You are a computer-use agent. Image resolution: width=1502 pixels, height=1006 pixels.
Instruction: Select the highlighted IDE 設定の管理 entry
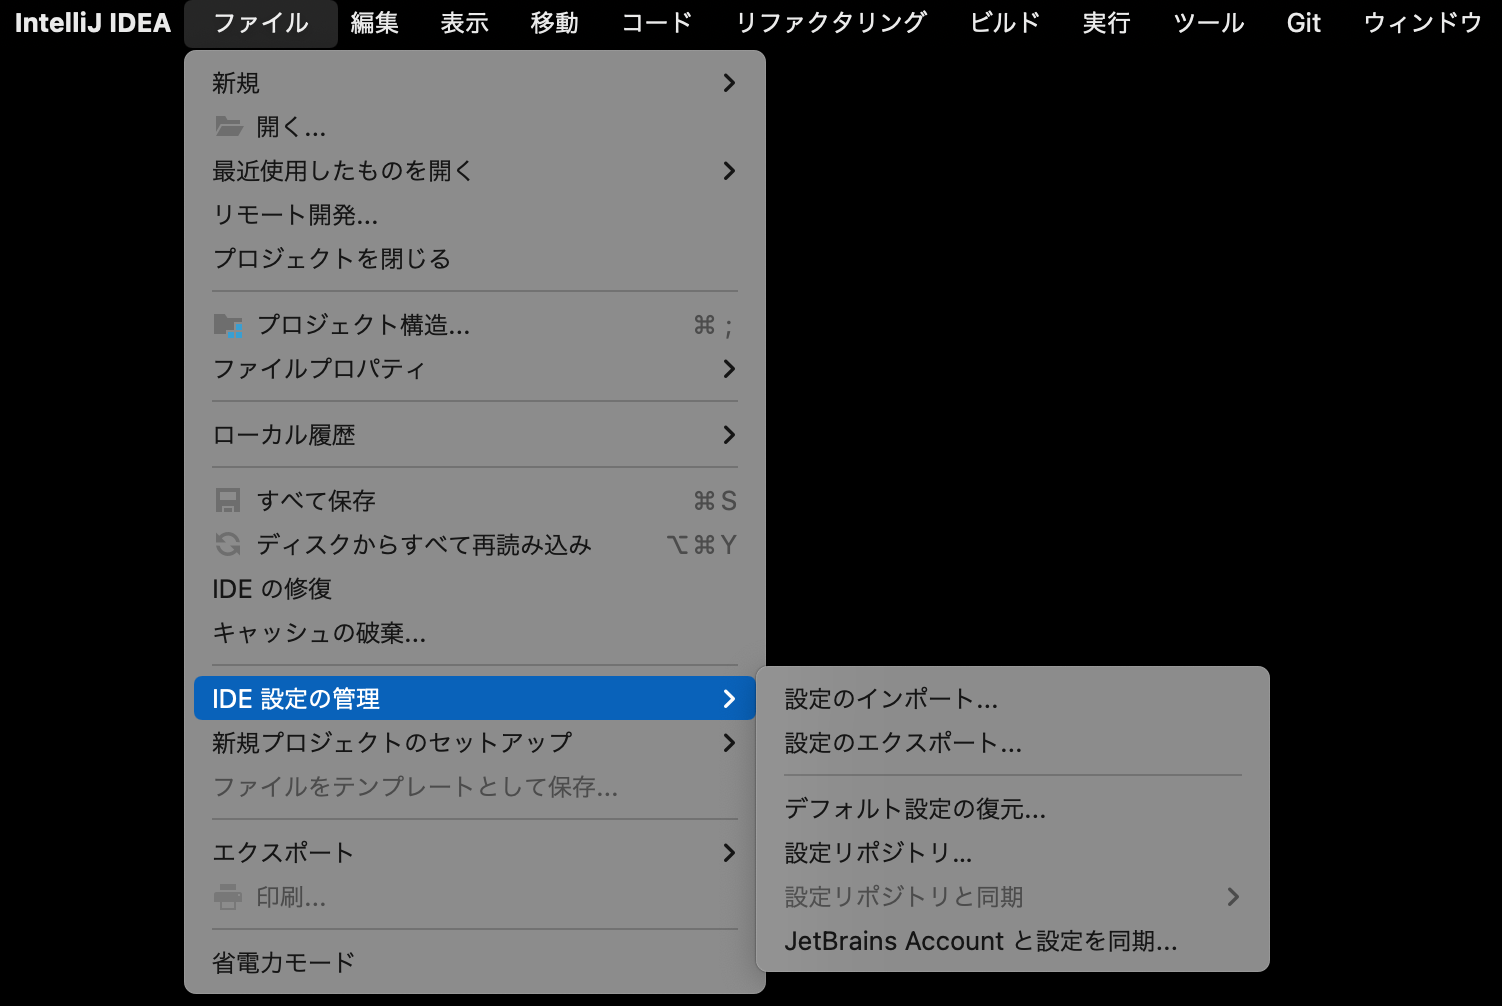(475, 699)
